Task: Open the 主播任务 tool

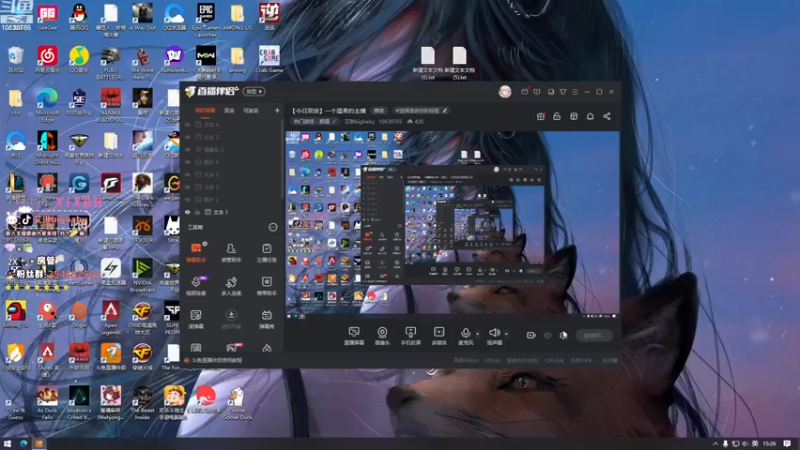Action: (266, 253)
